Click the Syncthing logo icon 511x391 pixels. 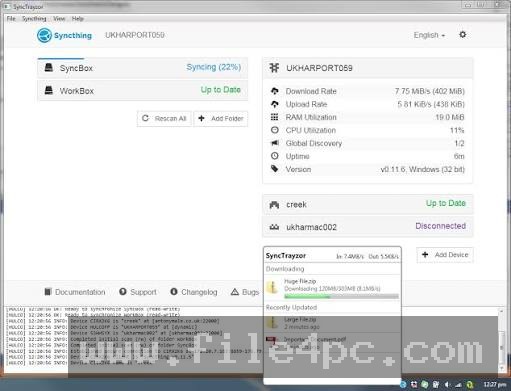point(44,35)
